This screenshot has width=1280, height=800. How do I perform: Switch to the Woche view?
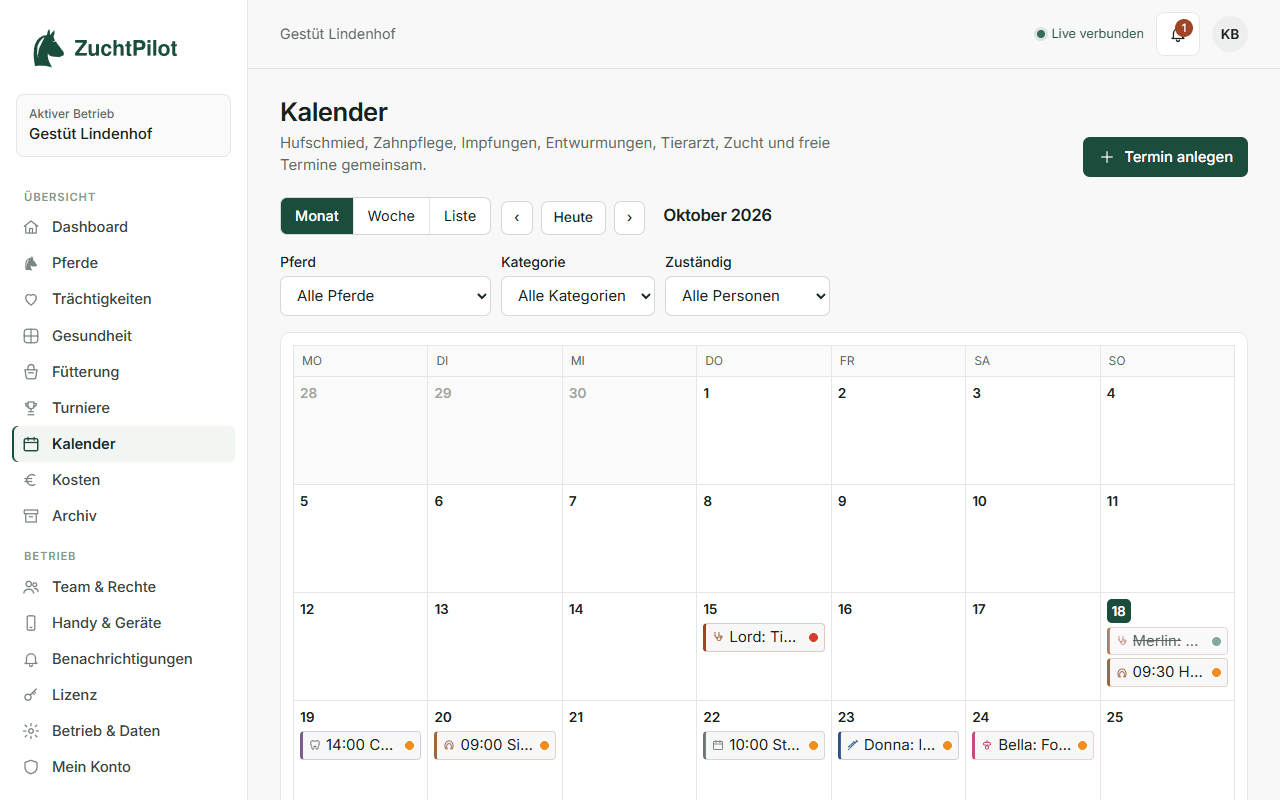click(x=391, y=216)
